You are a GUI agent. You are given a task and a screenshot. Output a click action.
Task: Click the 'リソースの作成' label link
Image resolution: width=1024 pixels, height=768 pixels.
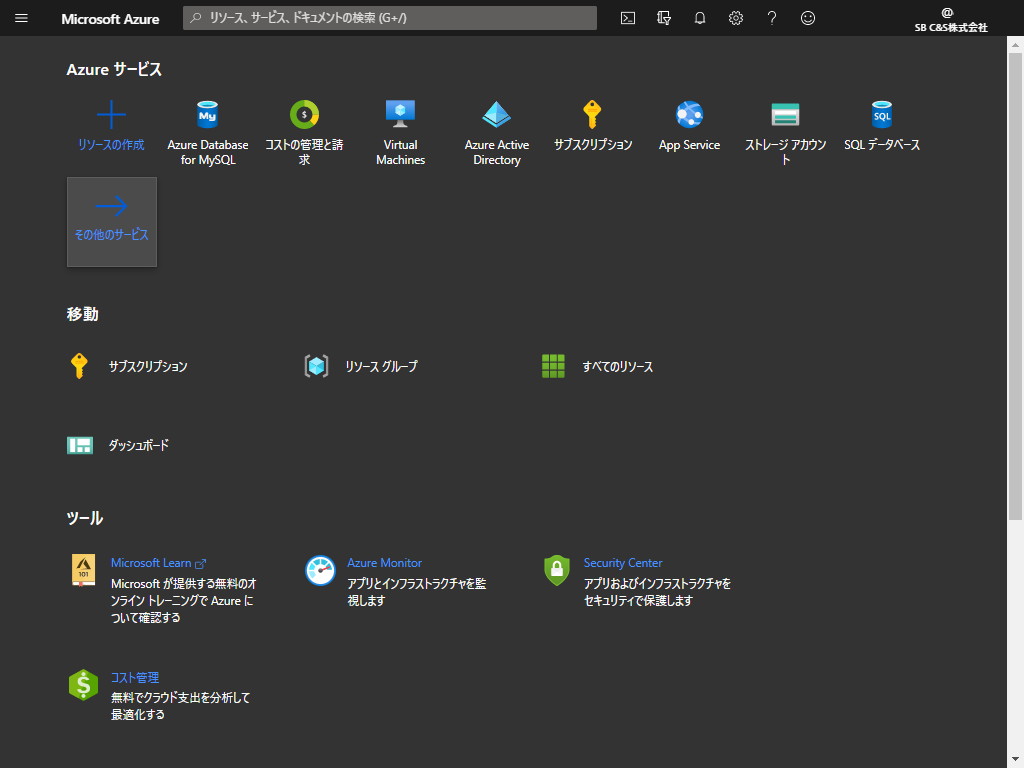tap(111, 145)
